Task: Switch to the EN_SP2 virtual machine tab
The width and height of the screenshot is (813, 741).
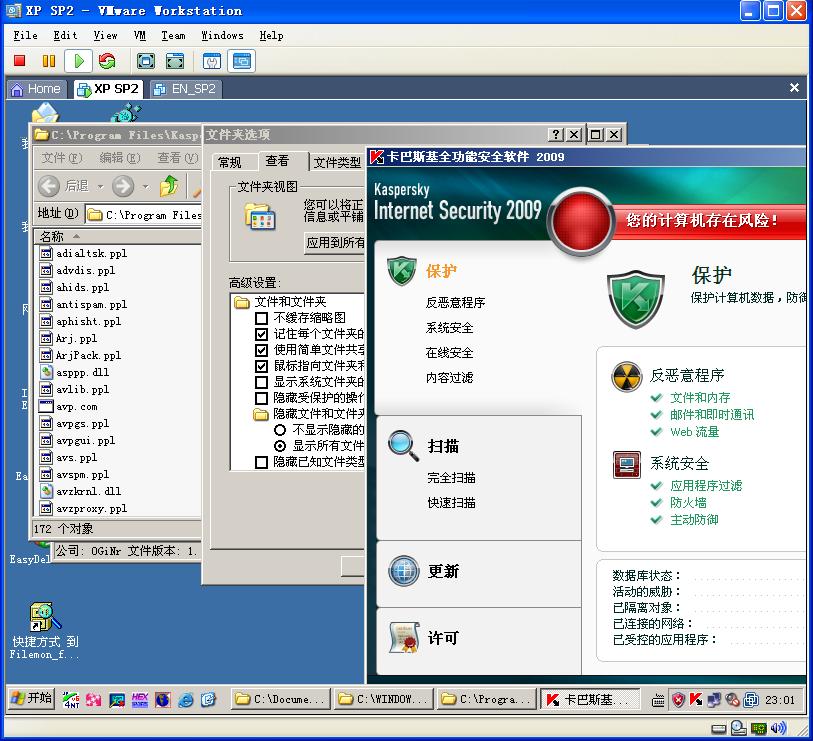Action: click(186, 89)
